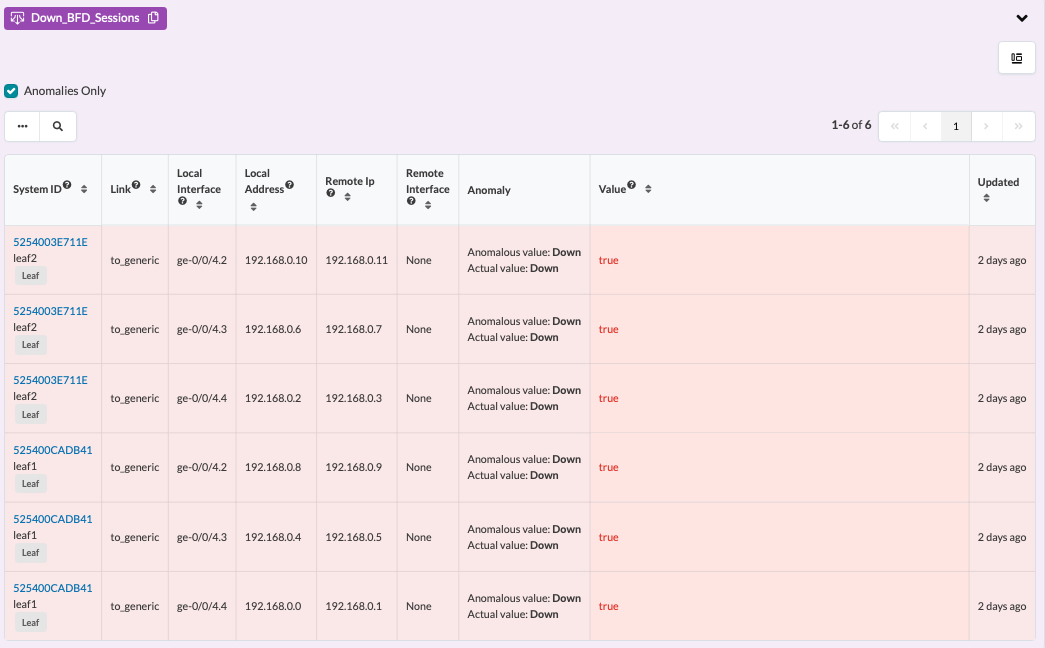Sort table by System ID column
The height and width of the screenshot is (648, 1045).
pyautogui.click(x=84, y=189)
